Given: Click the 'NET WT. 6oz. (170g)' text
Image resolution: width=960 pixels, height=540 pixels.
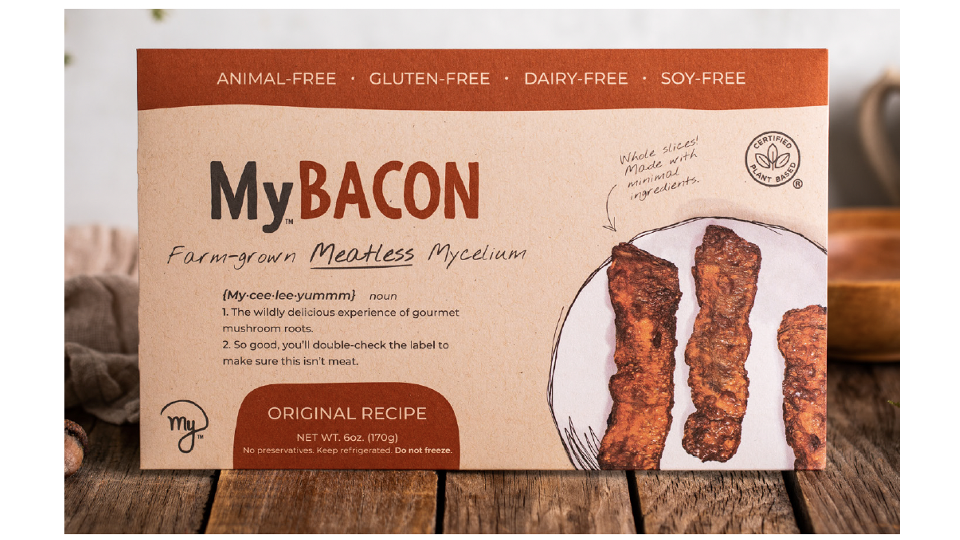Looking at the screenshot, I should click(x=347, y=437).
